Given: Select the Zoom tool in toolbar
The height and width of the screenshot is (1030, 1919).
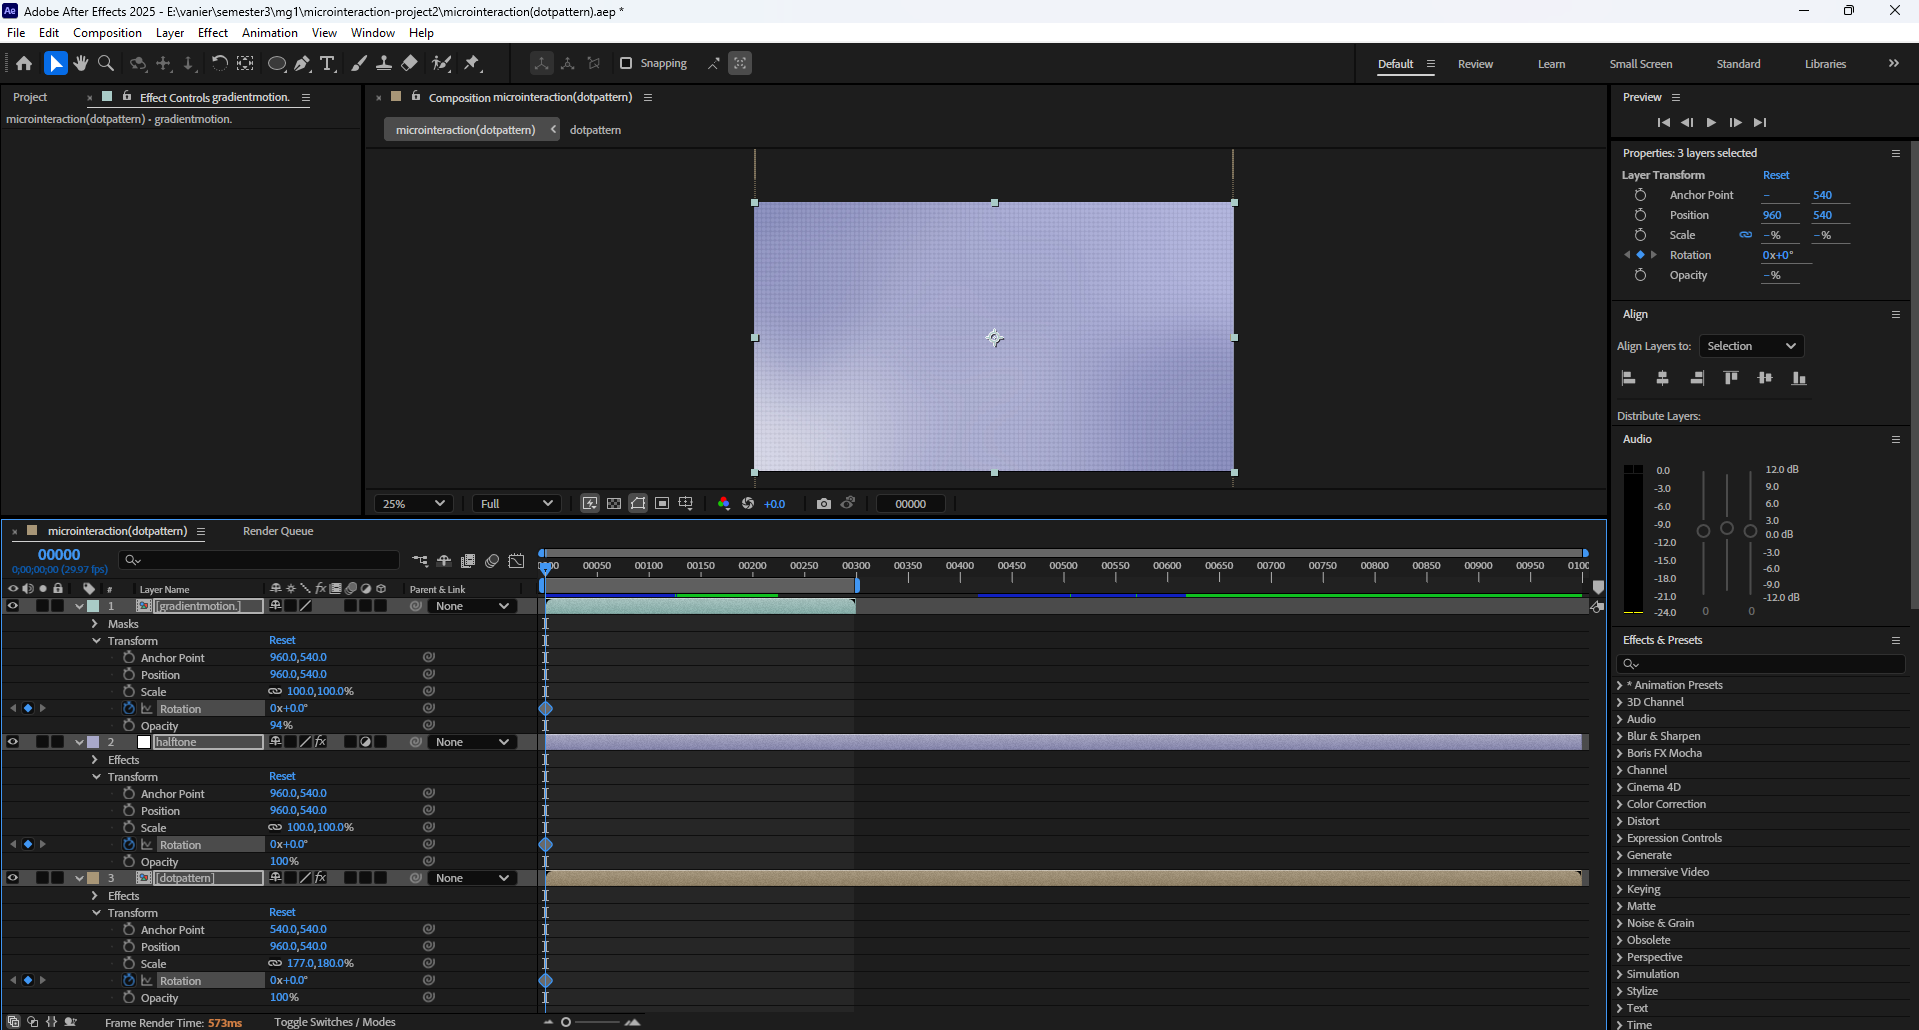Looking at the screenshot, I should [x=105, y=63].
